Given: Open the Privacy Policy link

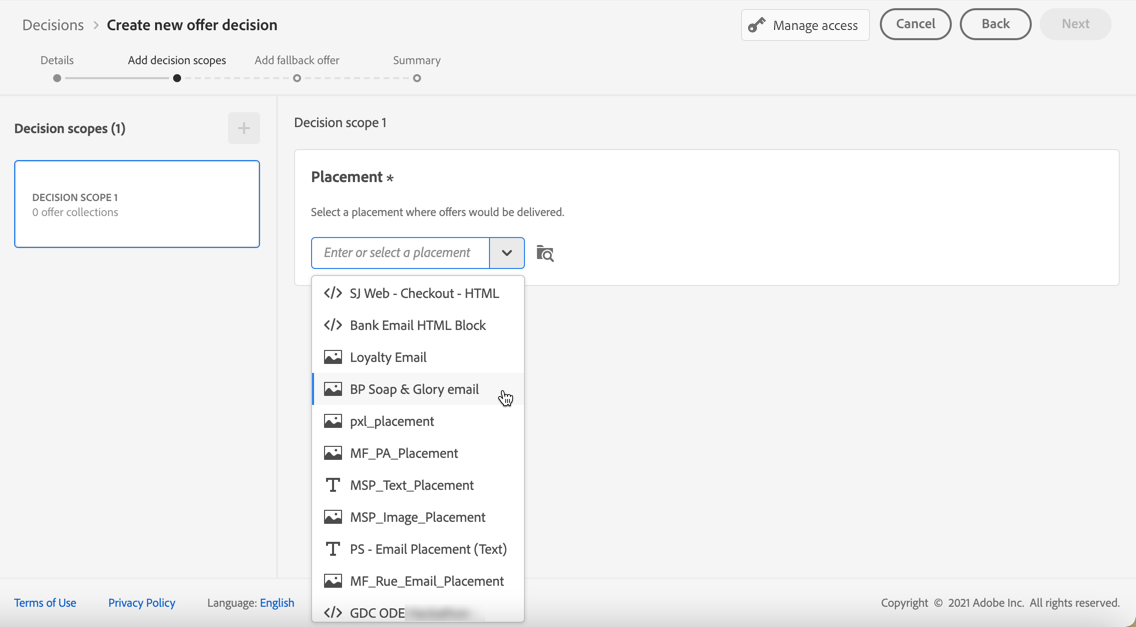Looking at the screenshot, I should [141, 603].
